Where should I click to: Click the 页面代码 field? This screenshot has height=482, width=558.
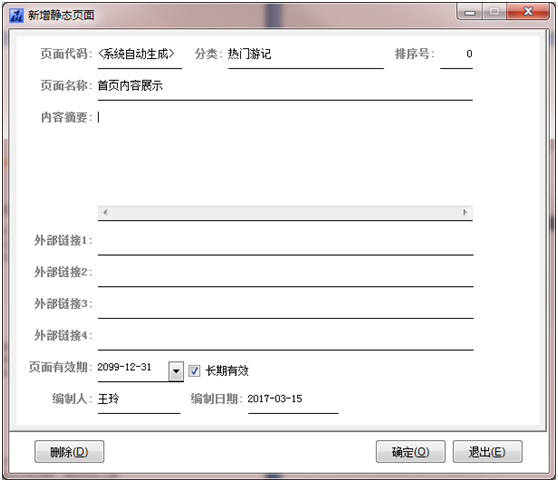140,55
